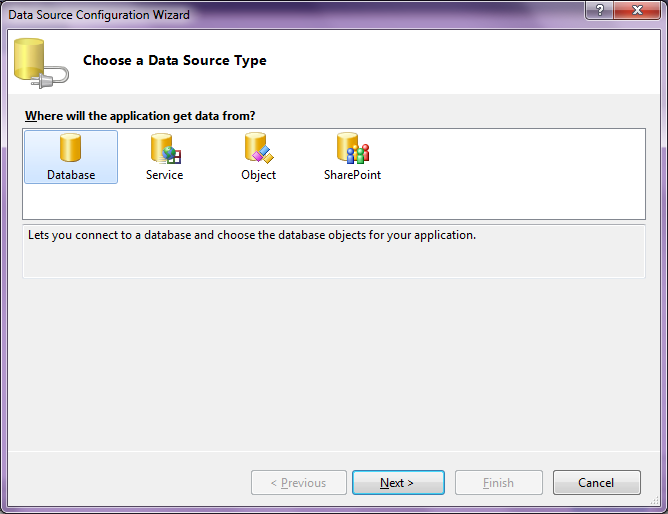Select the Service data source icon
Image resolution: width=668 pixels, height=514 pixels.
tap(164, 149)
